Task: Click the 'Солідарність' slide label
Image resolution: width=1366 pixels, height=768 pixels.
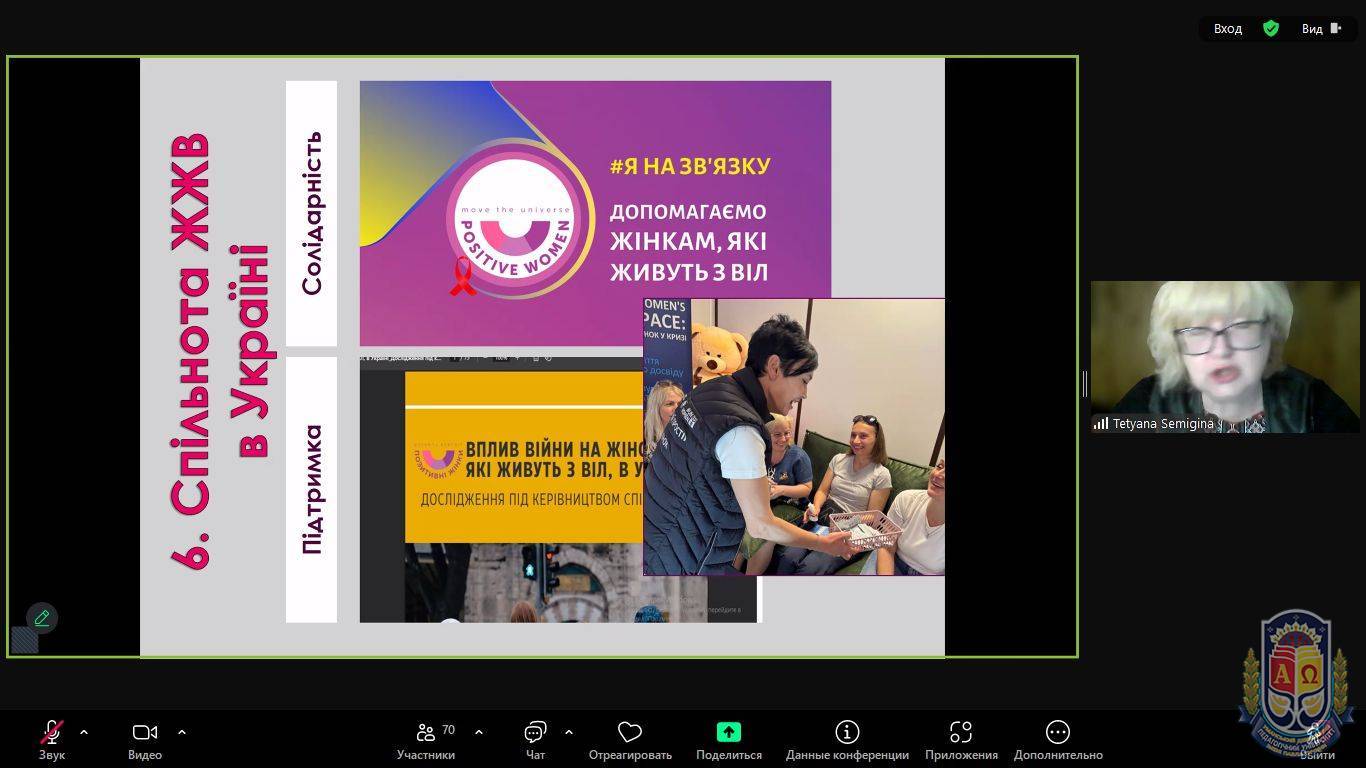Action: tap(312, 213)
